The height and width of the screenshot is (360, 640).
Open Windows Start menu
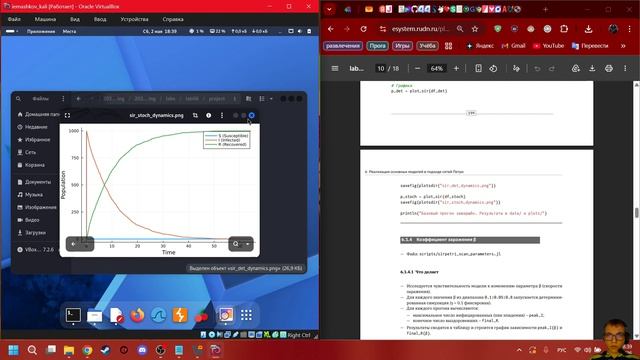[x=13, y=350]
